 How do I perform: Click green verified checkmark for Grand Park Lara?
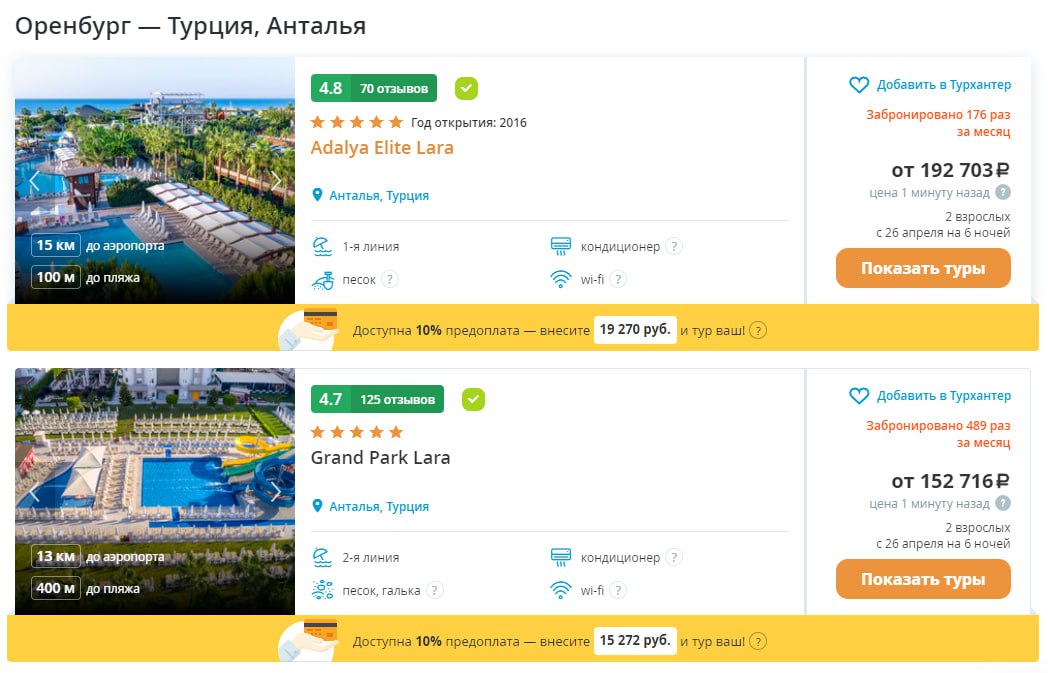pos(473,399)
